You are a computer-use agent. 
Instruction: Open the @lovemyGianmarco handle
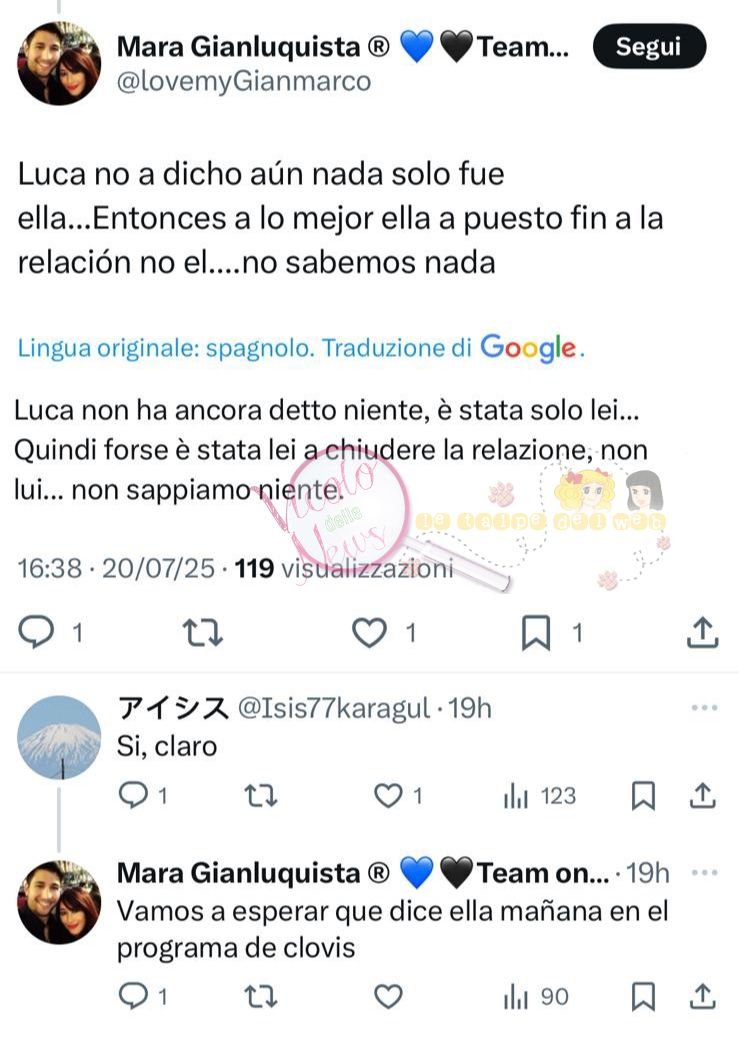(244, 82)
